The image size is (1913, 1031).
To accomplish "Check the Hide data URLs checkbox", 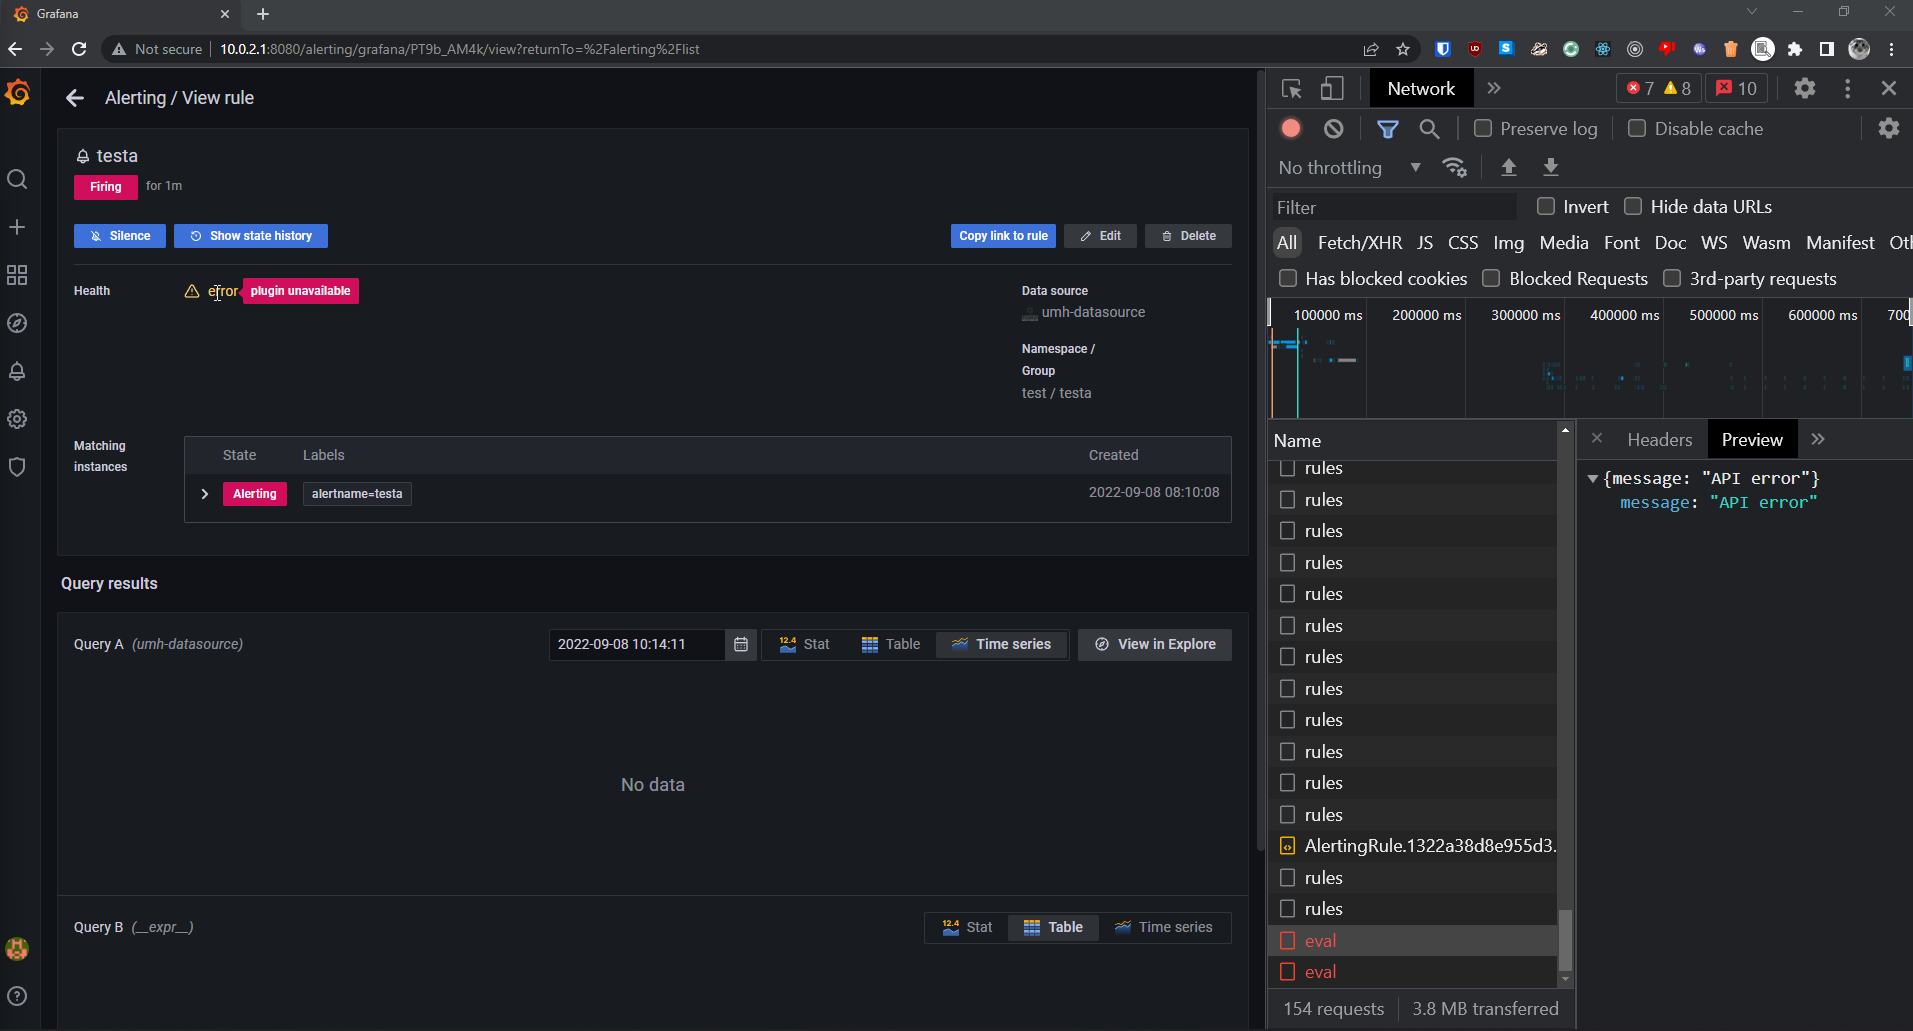I will tap(1635, 206).
